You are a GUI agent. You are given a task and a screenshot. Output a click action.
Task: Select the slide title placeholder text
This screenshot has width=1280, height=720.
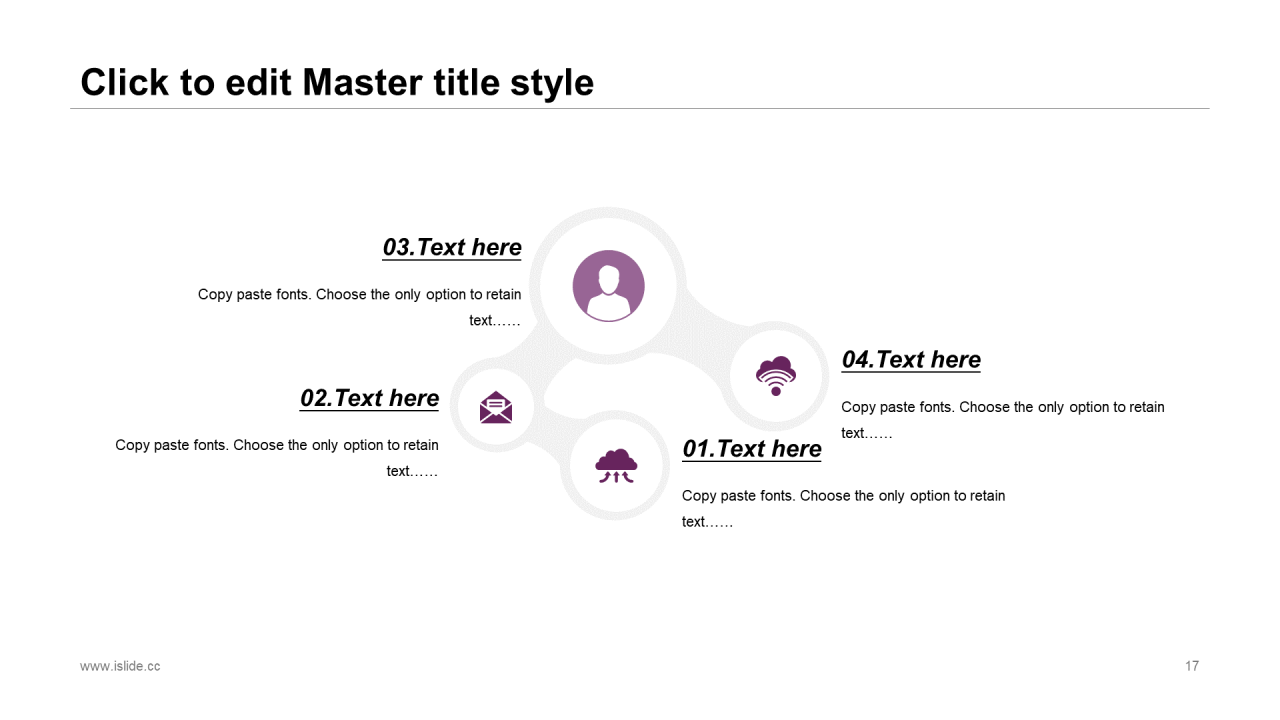(x=337, y=82)
